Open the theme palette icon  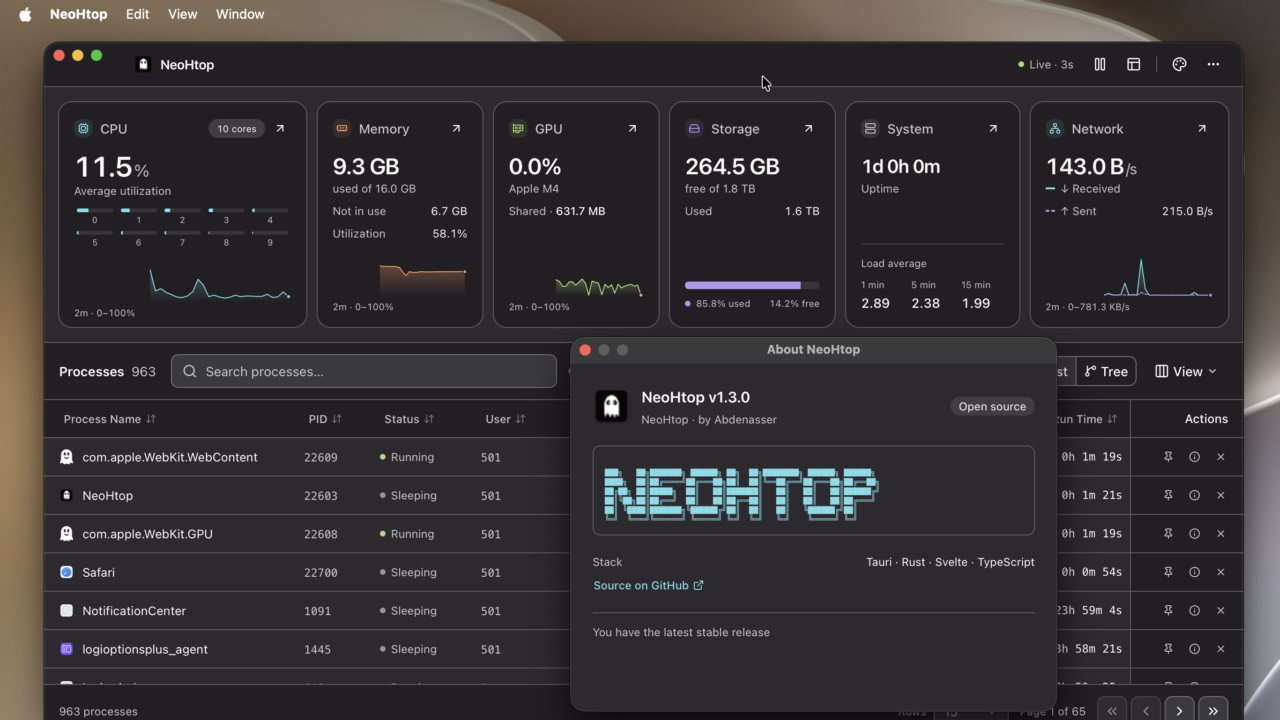tap(1179, 64)
